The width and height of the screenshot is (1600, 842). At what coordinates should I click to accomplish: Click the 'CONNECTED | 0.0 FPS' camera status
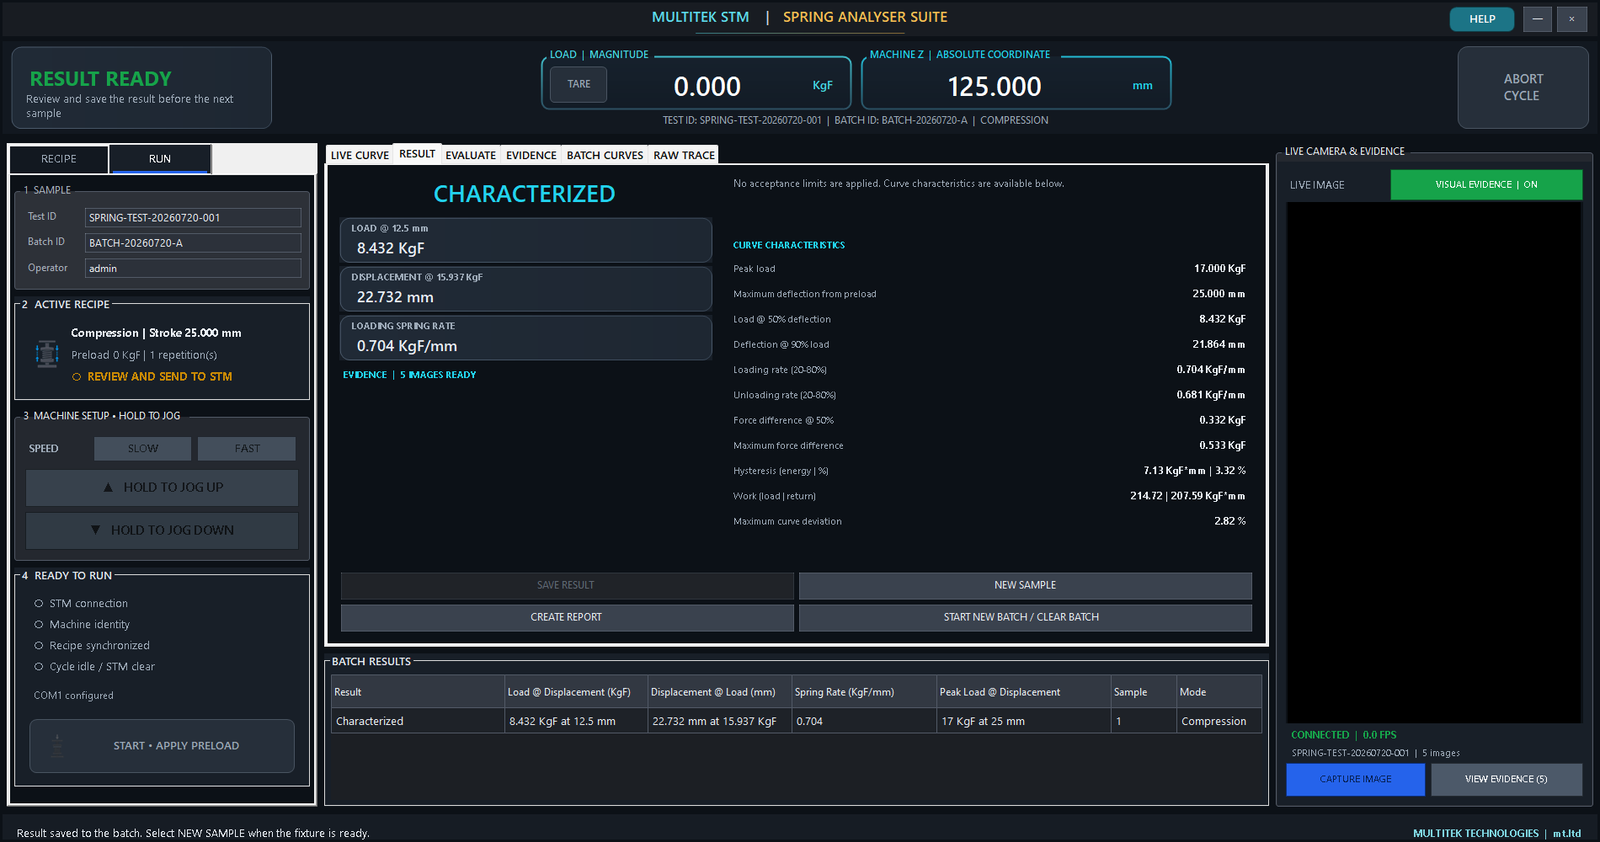[x=1343, y=735]
